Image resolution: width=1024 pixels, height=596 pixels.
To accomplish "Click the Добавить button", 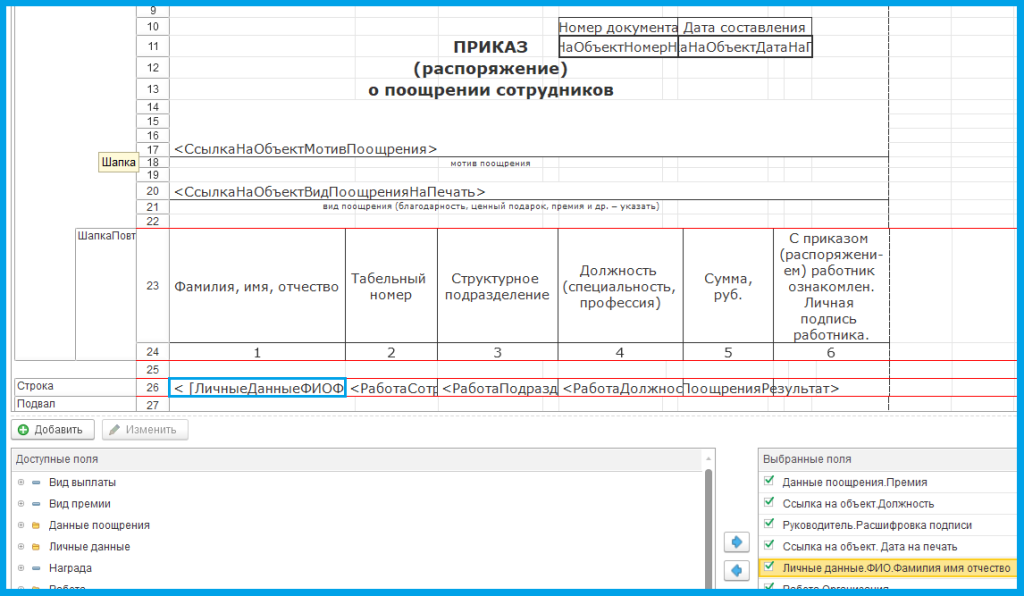I will click(x=53, y=430).
